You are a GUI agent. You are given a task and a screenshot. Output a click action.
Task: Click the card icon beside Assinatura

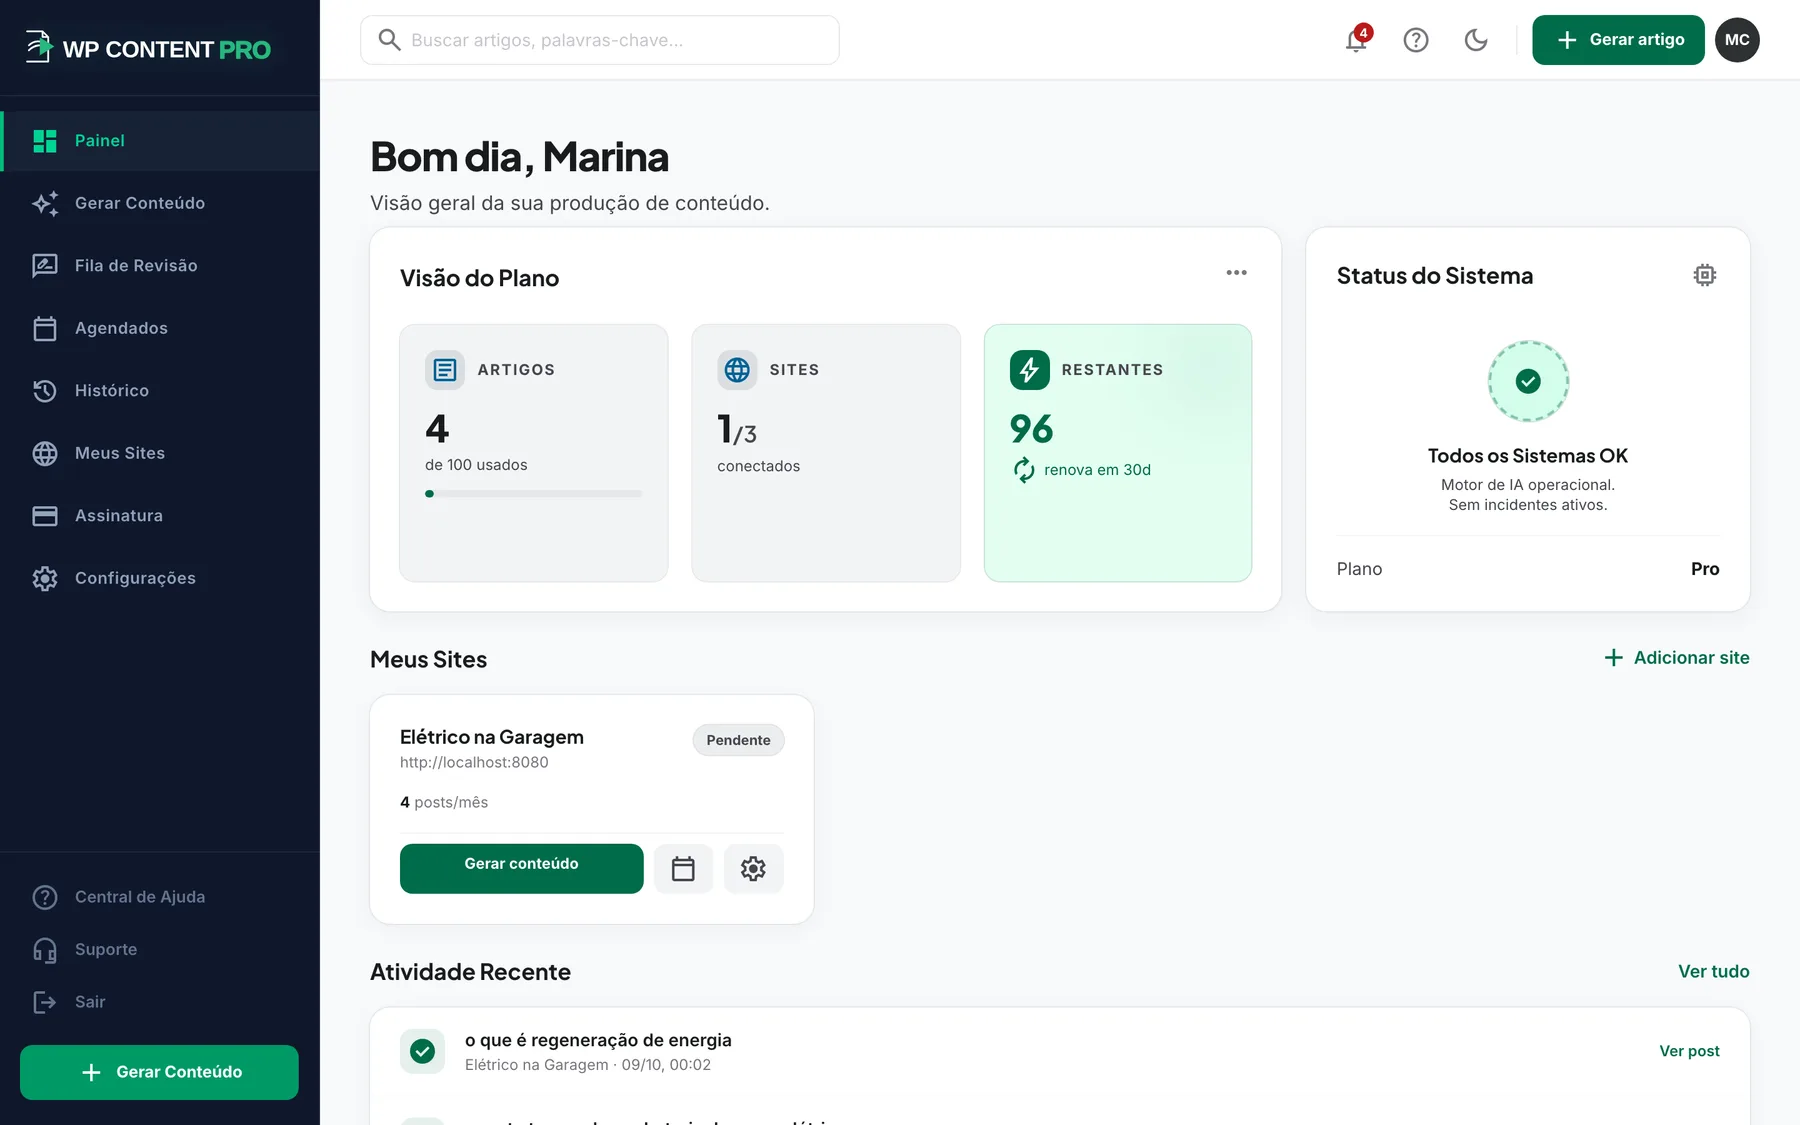[x=45, y=516]
